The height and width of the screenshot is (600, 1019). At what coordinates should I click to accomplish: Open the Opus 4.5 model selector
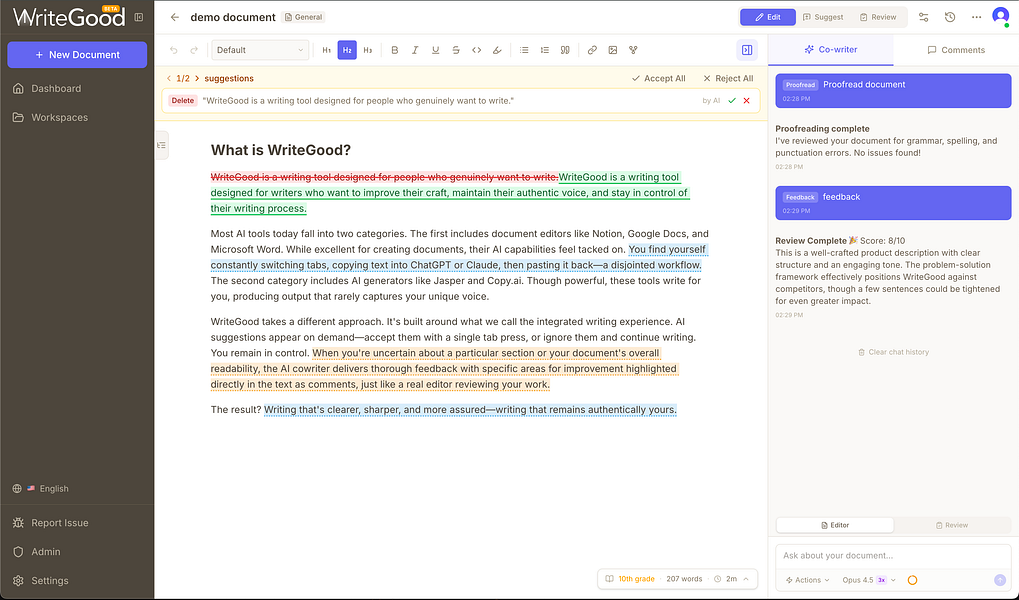coord(862,580)
